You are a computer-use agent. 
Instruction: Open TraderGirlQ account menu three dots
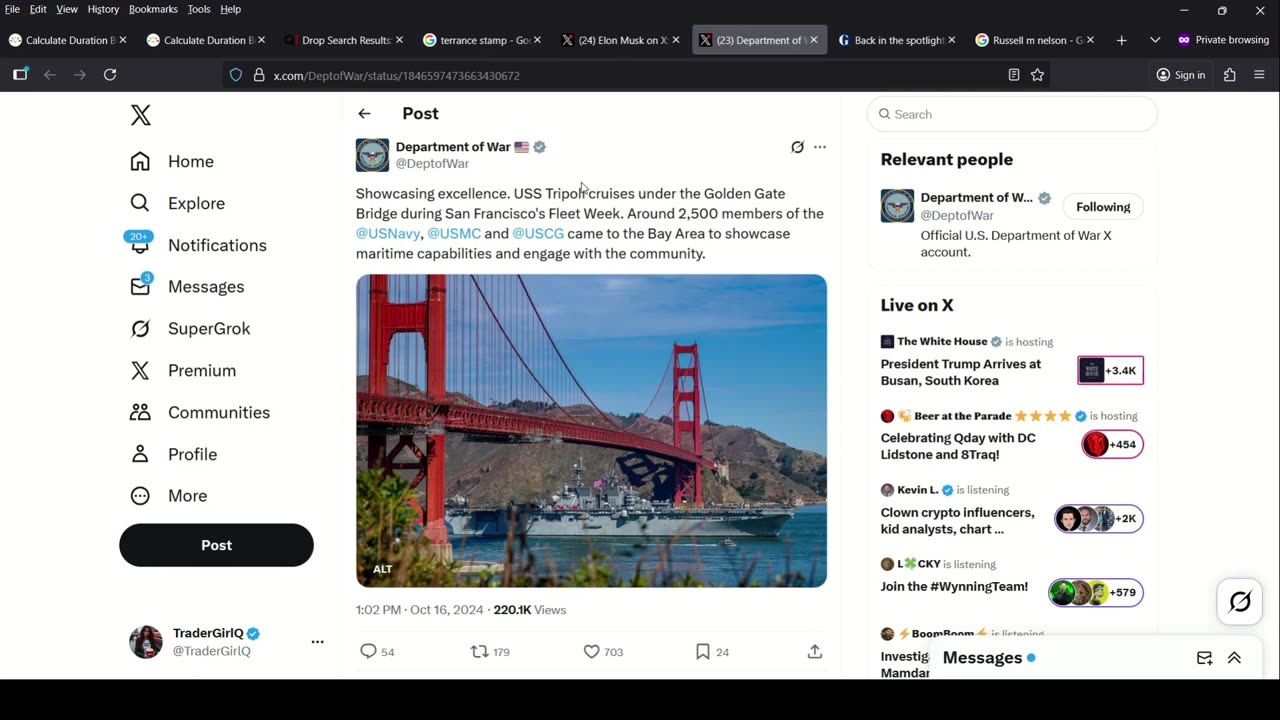pyautogui.click(x=317, y=642)
